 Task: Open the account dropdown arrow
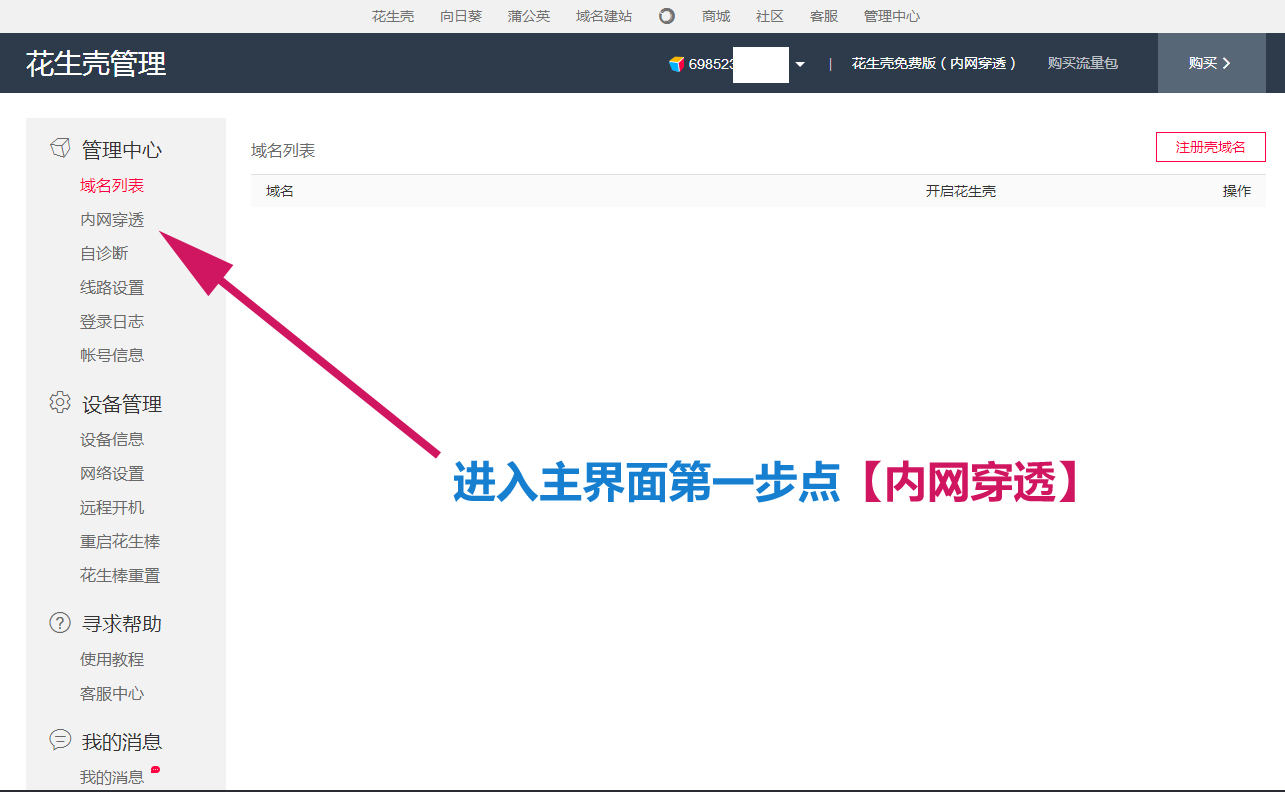(800, 64)
